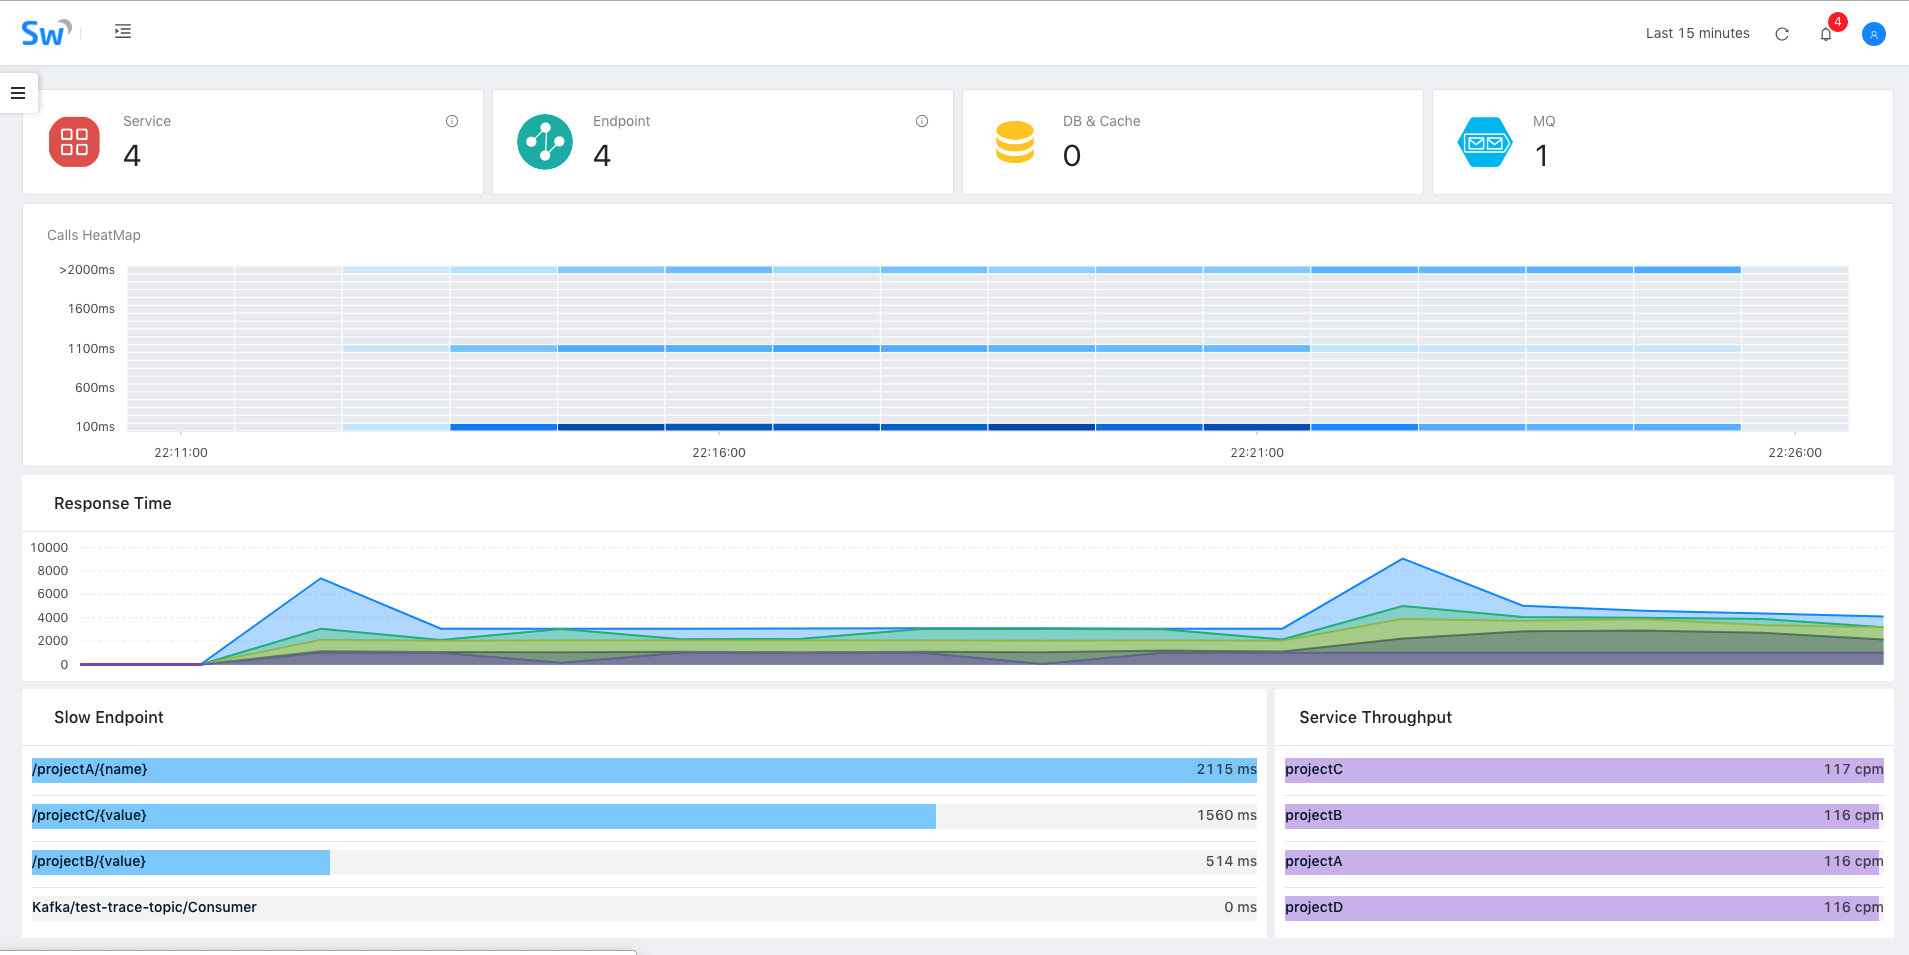Click the green Endpoint node icon
The image size is (1909, 955).
(545, 141)
